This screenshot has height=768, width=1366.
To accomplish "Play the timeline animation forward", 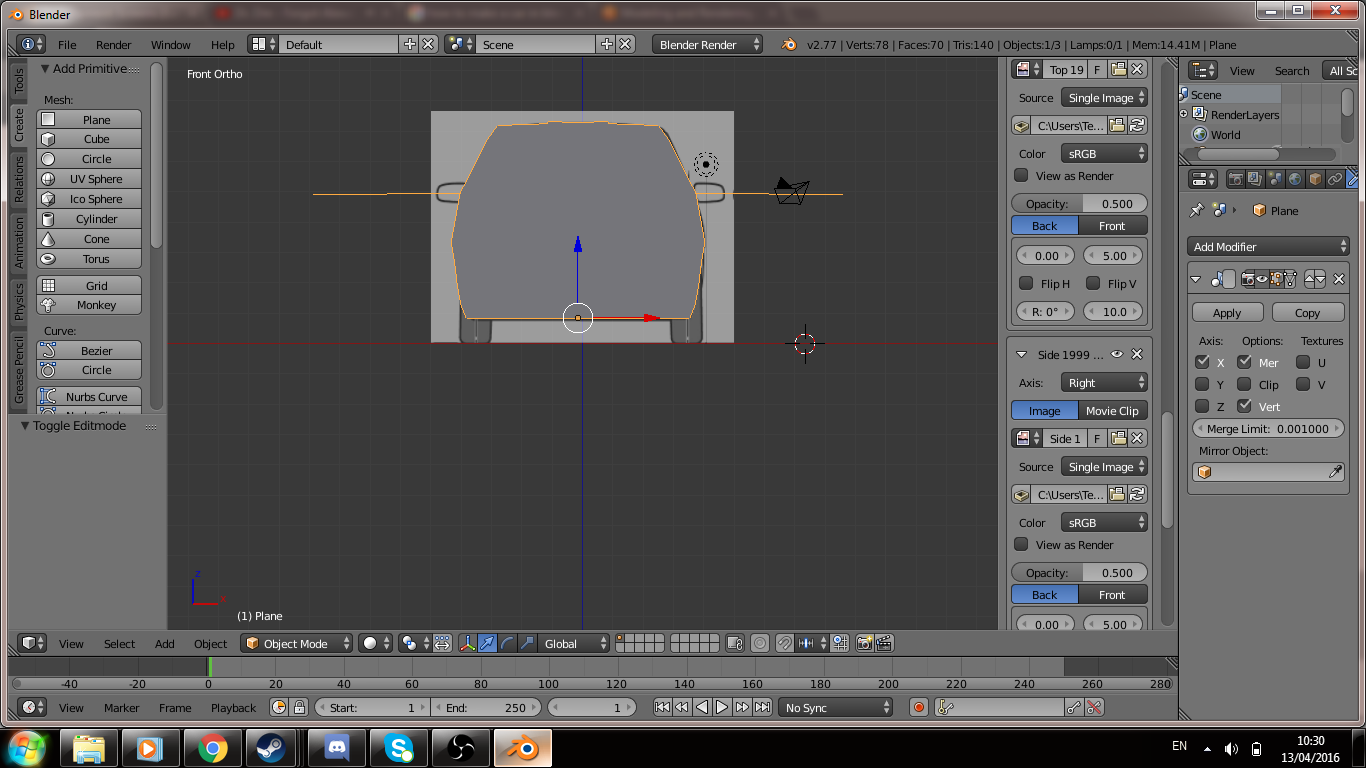I will tap(722, 708).
